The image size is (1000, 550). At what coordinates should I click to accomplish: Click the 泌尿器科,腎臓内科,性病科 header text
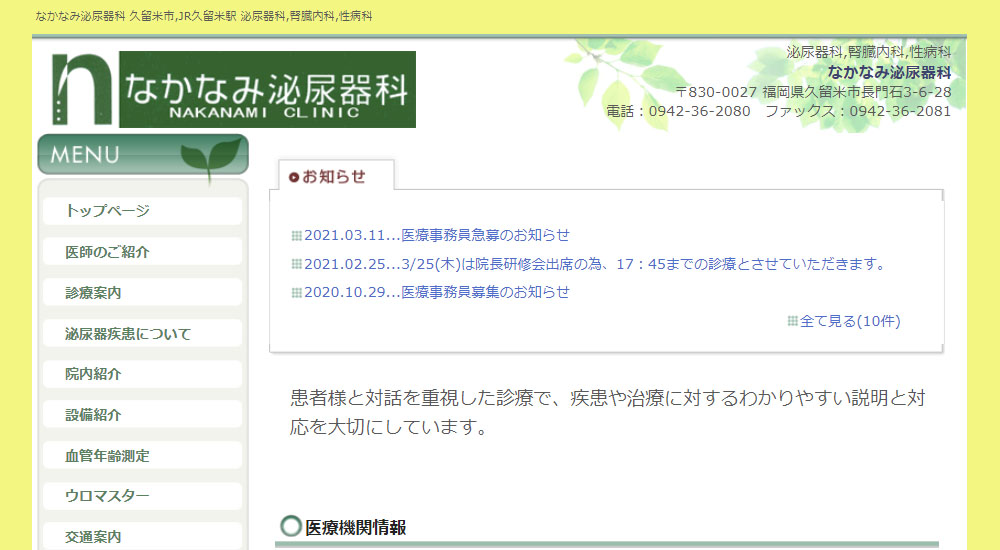(x=869, y=52)
